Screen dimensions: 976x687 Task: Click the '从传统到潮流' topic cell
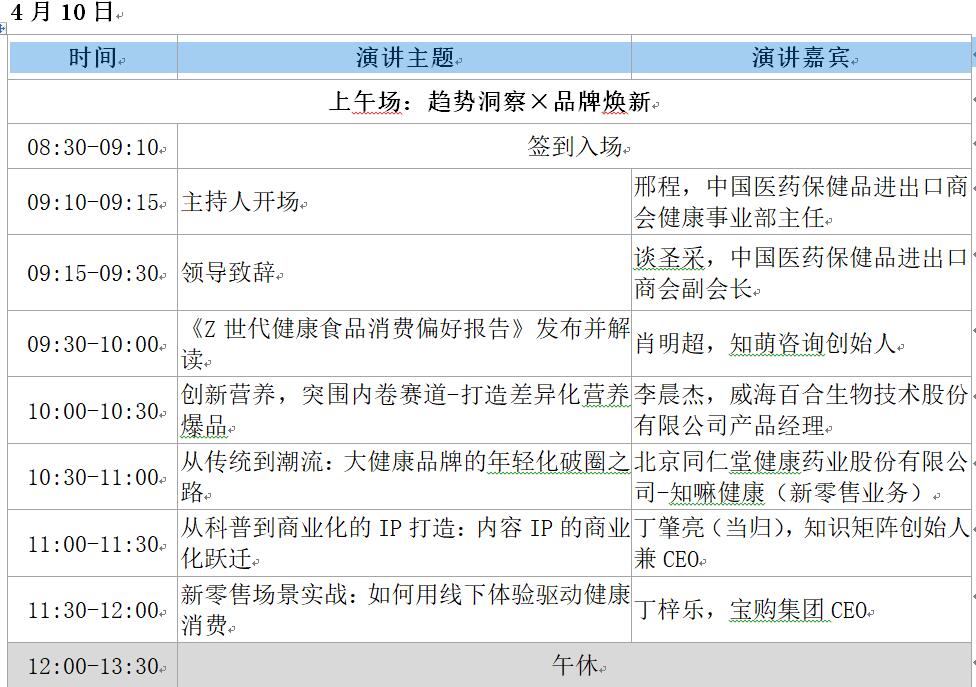point(405,477)
